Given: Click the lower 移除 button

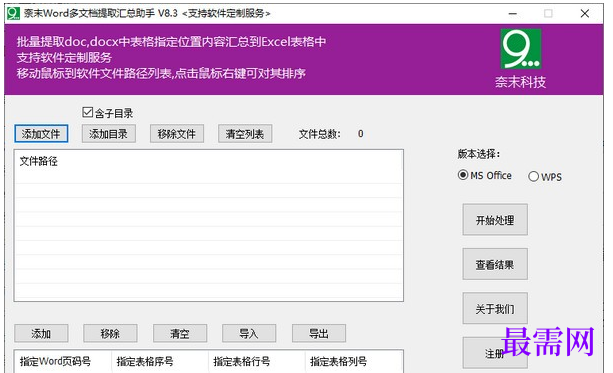Looking at the screenshot, I should (x=110, y=334).
